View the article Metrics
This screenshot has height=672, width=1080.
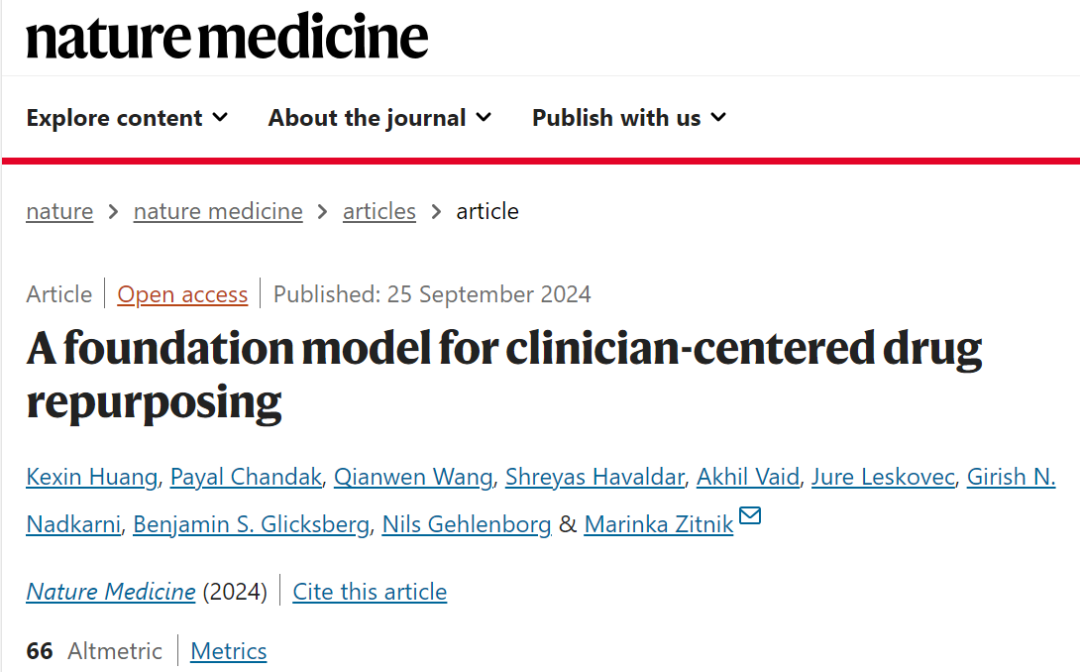pyautogui.click(x=229, y=651)
